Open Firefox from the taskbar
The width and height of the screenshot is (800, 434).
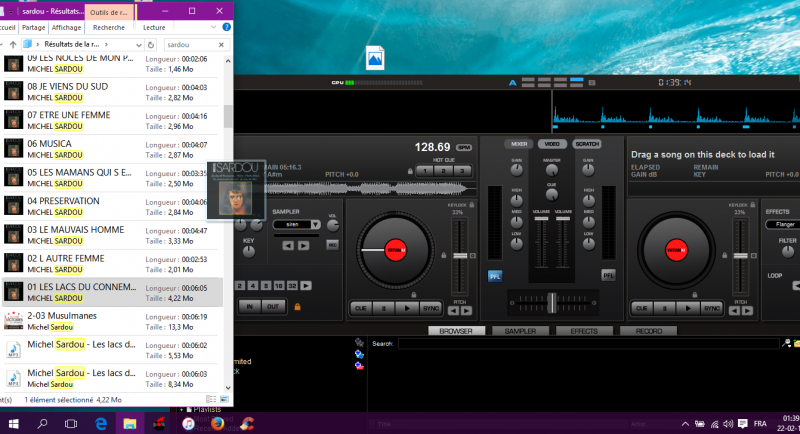[x=217, y=423]
